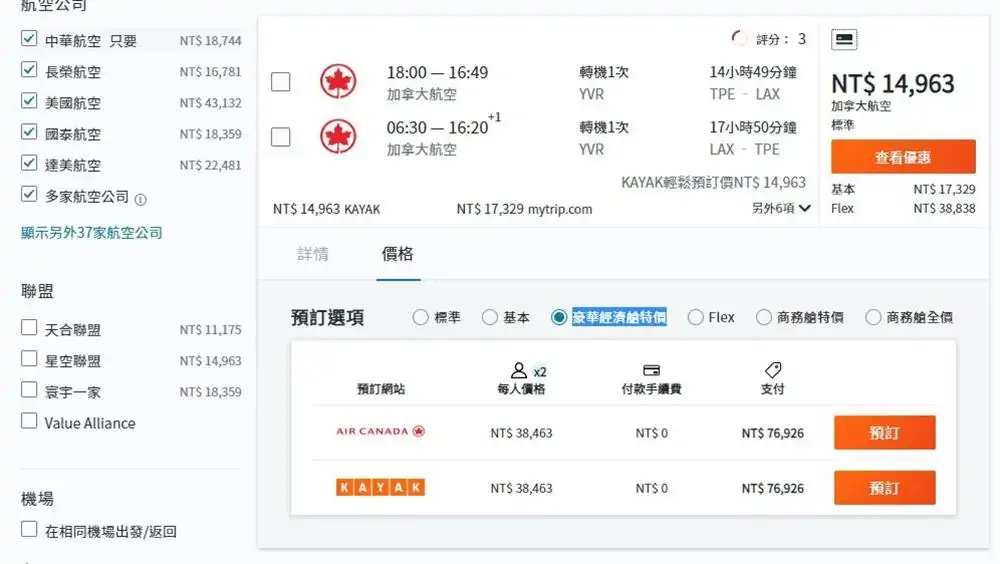This screenshot has height=564, width=1000.
Task: Check the 寰宇一家 alliance filter
Action: coord(29,390)
